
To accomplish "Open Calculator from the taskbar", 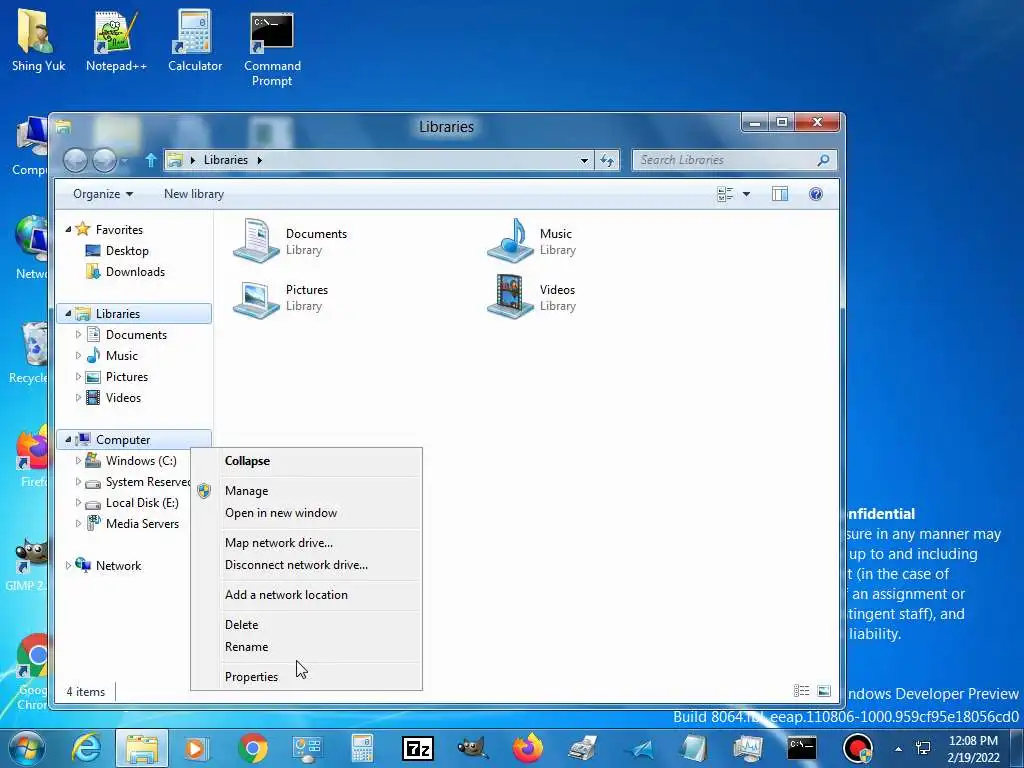I will [362, 748].
